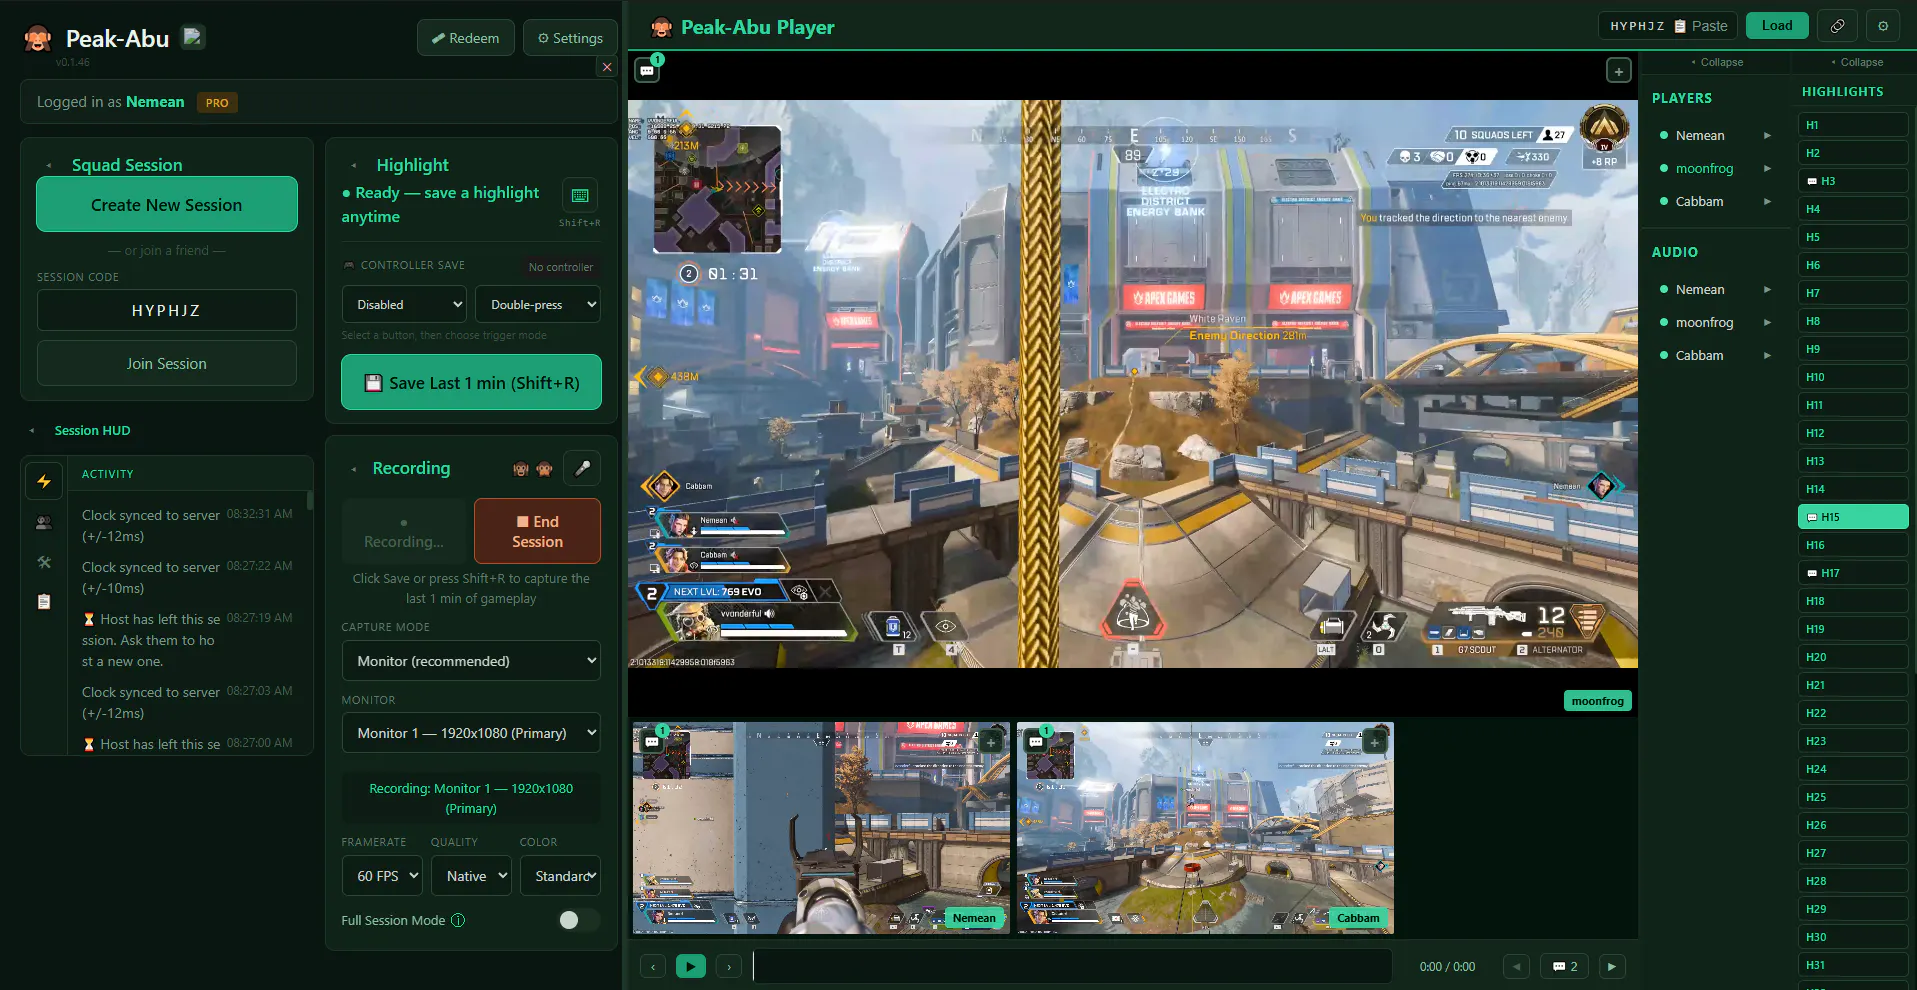Viewport: 1917px width, 990px height.
Task: Toggle Cabbam's green dot under Audio
Action: click(1664, 355)
